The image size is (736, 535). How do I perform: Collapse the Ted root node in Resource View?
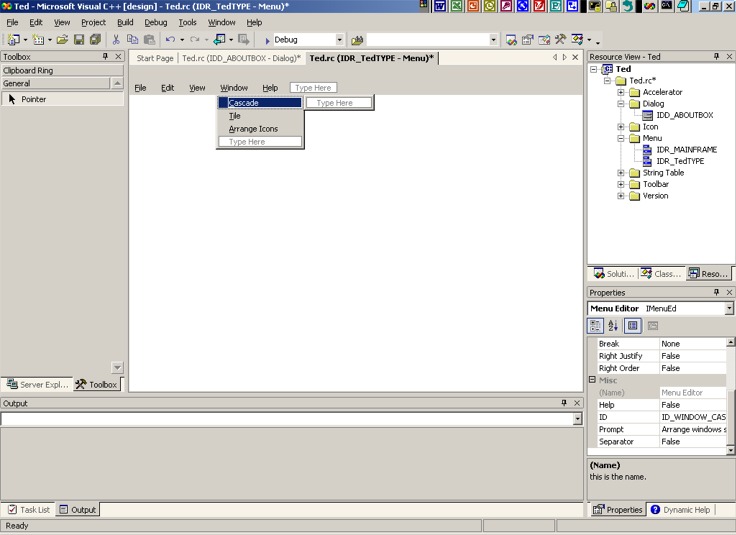(x=594, y=69)
